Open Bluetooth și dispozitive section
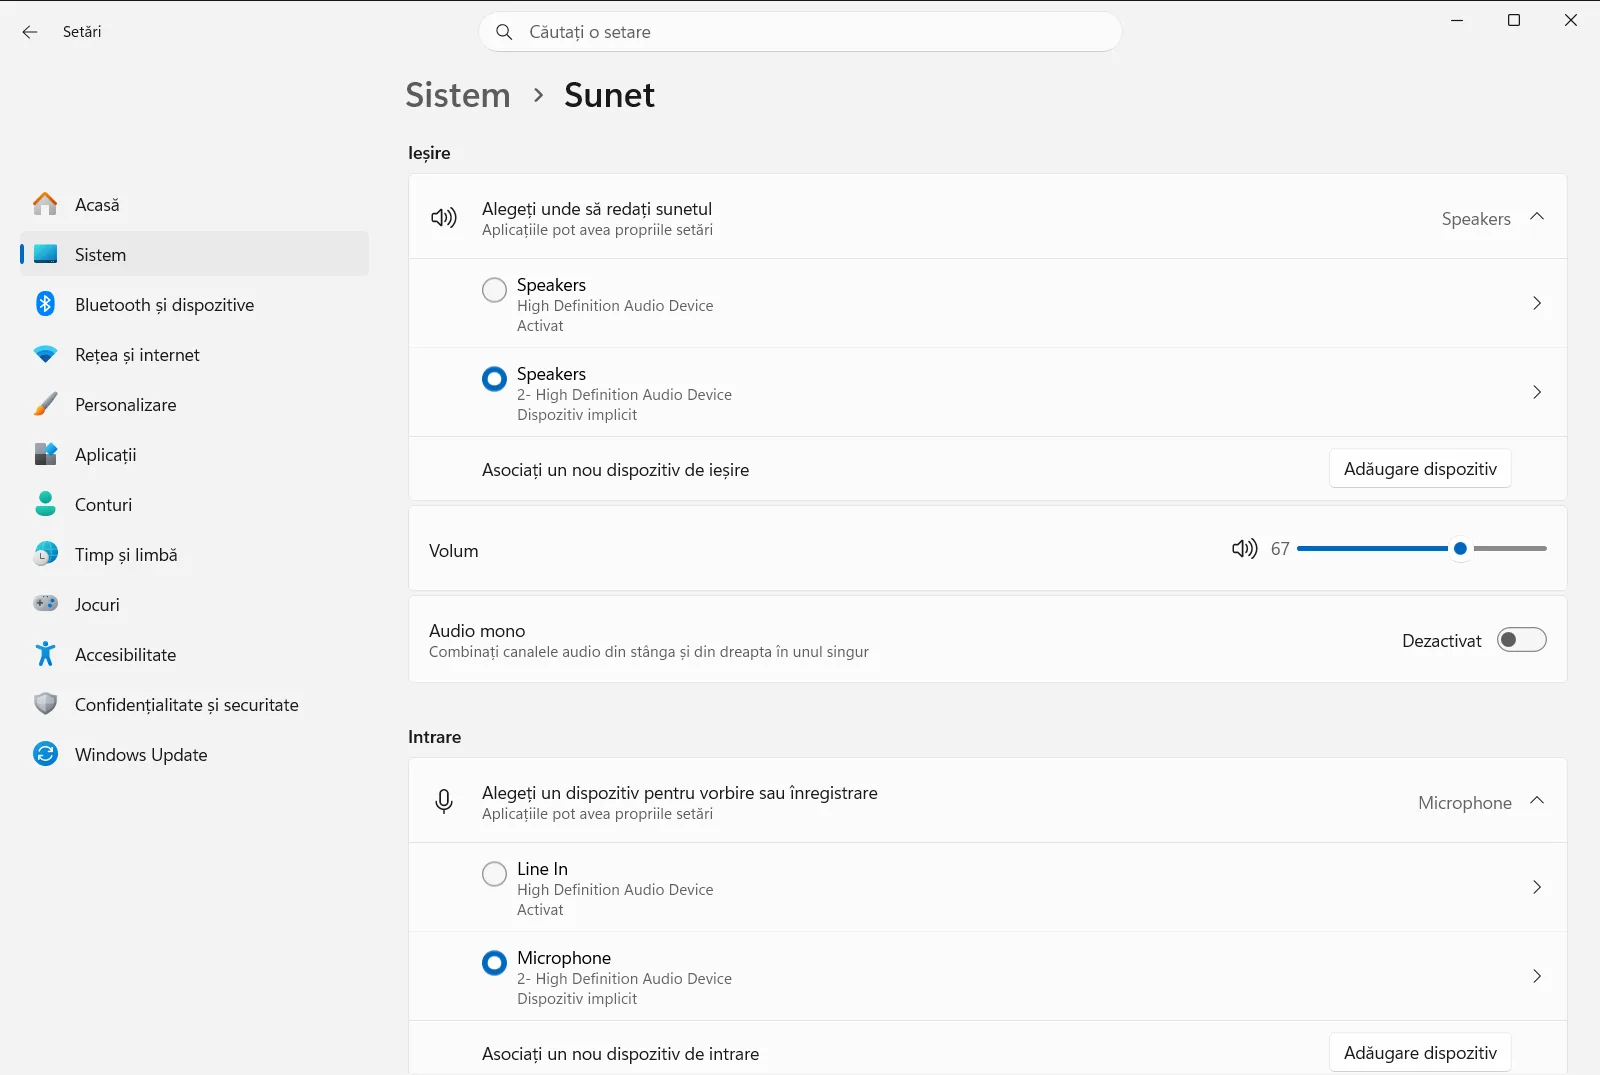 194,304
